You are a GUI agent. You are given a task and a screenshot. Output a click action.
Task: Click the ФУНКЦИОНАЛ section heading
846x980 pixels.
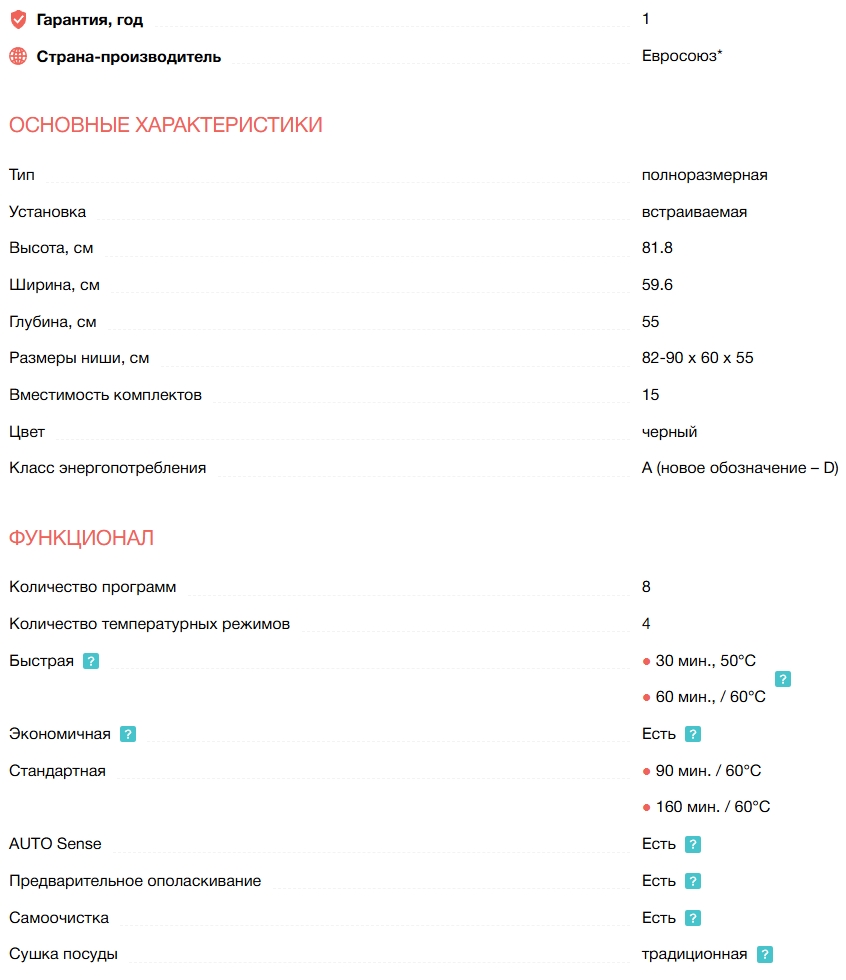(82, 538)
